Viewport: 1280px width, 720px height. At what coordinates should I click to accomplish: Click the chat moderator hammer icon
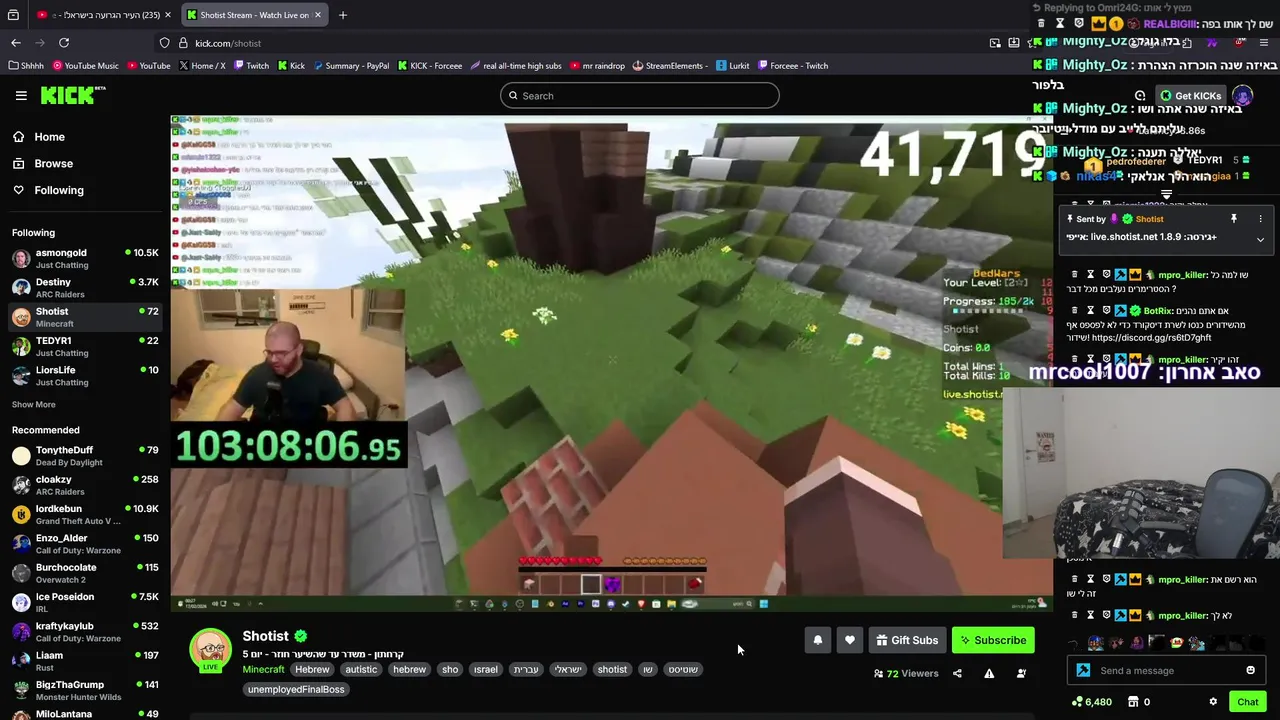click(x=1083, y=670)
